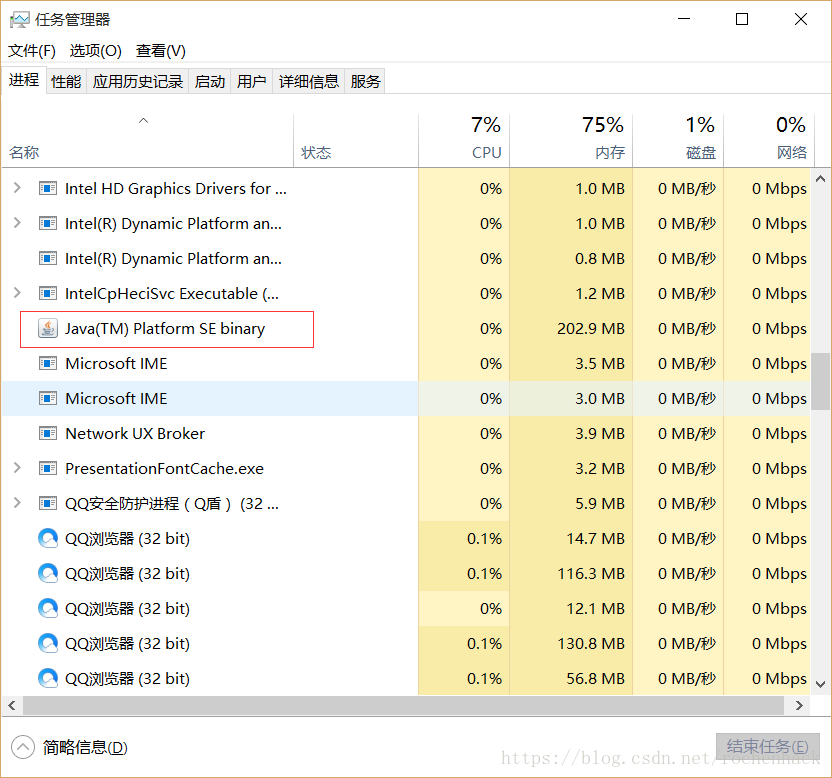Click the PresentationFontCache.exe process icon
The image size is (832, 778).
[x=48, y=469]
